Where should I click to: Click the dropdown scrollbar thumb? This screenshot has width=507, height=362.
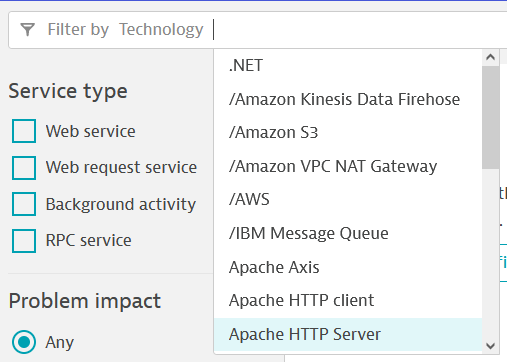490,117
